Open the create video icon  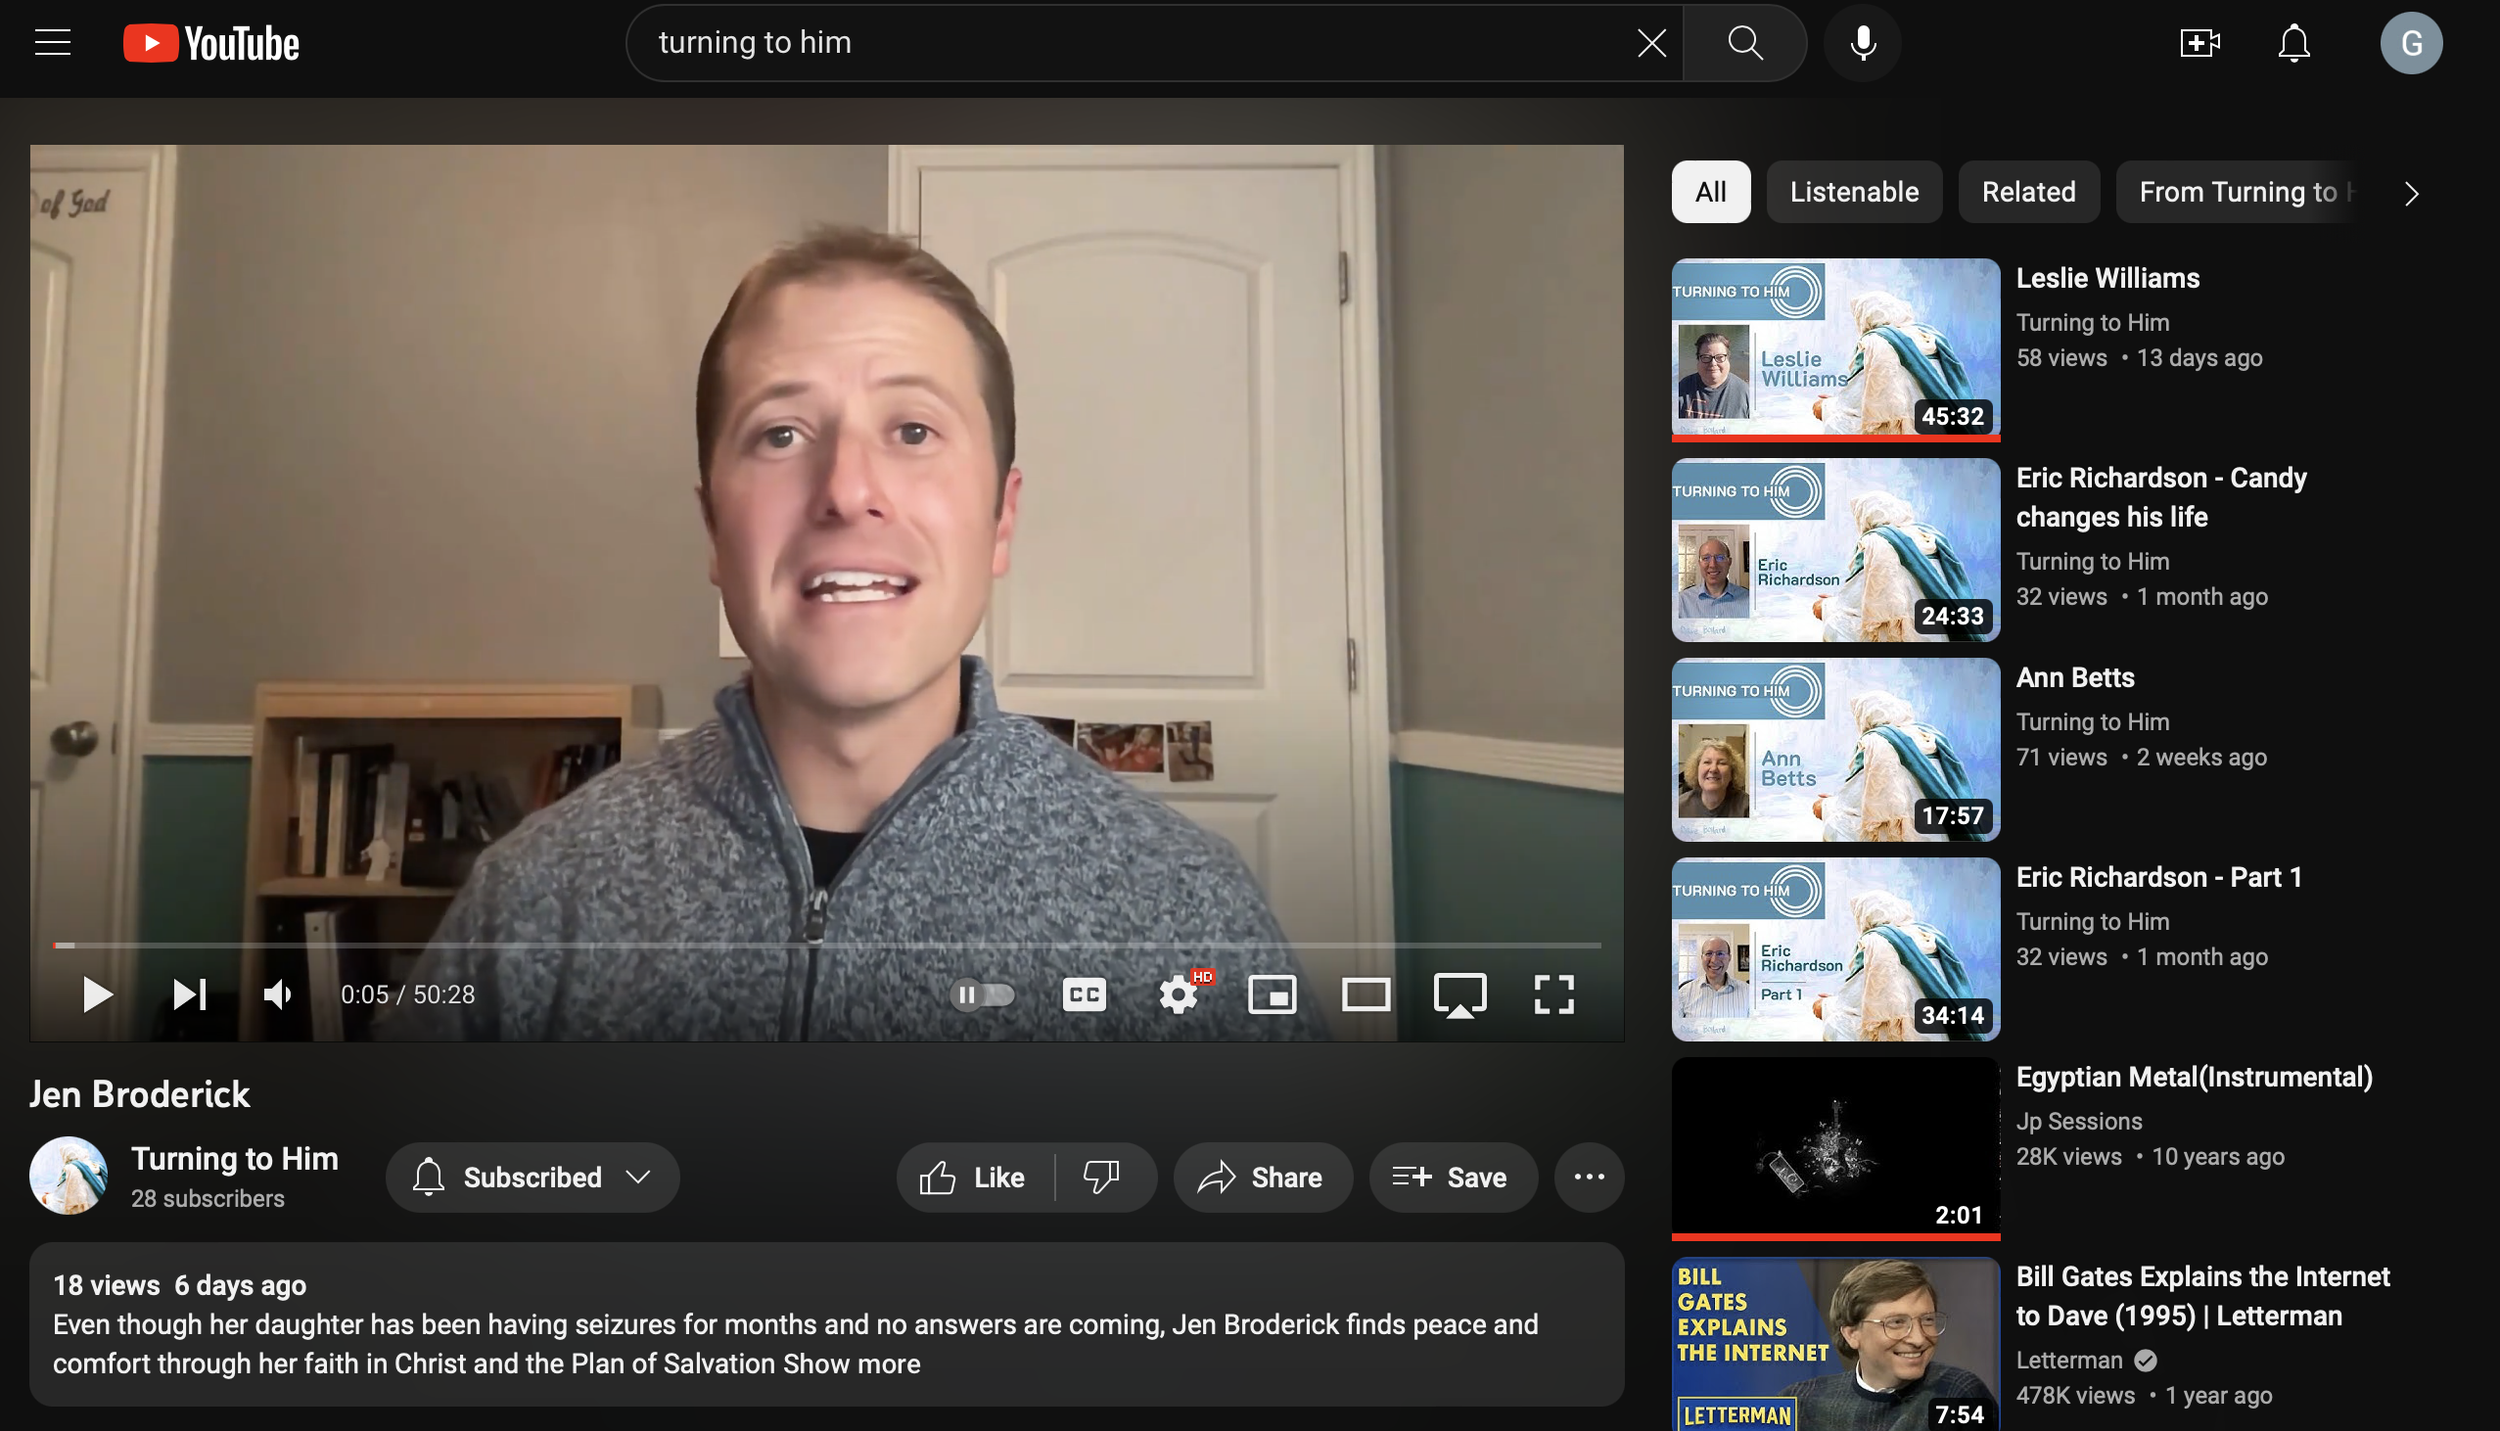[x=2199, y=43]
